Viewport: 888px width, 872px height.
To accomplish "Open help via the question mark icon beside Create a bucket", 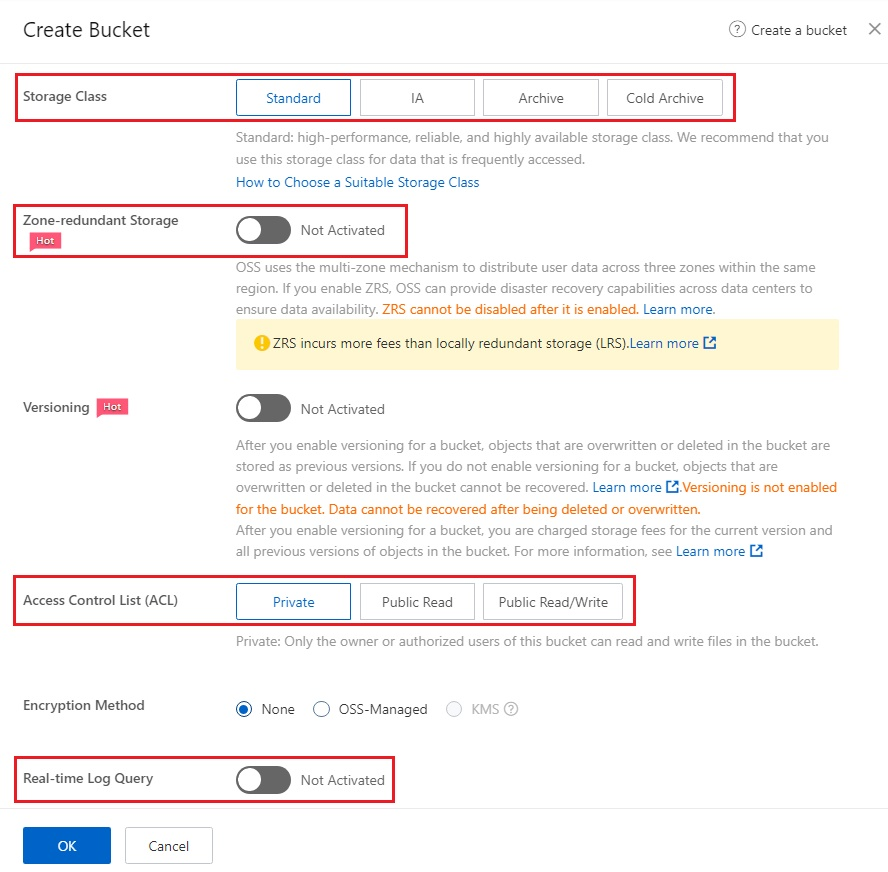I will pos(736,30).
